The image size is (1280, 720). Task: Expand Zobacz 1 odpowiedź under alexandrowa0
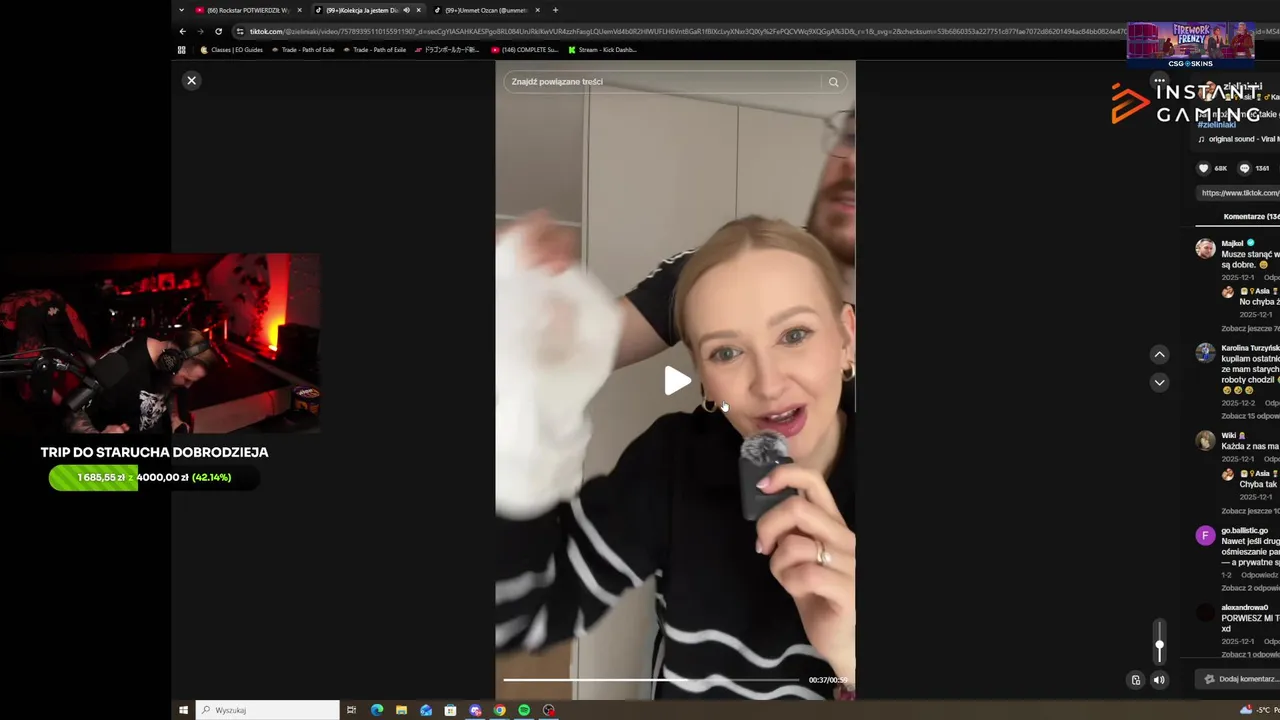1250,654
